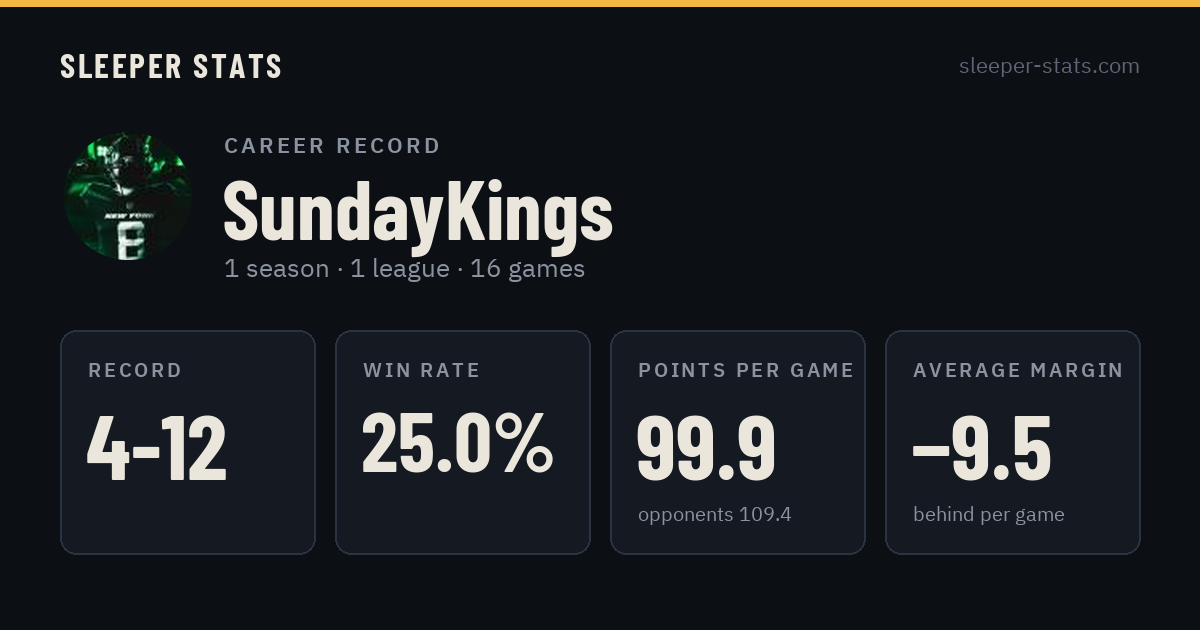Click the RECORD card label
1200x630 pixels.
(135, 371)
